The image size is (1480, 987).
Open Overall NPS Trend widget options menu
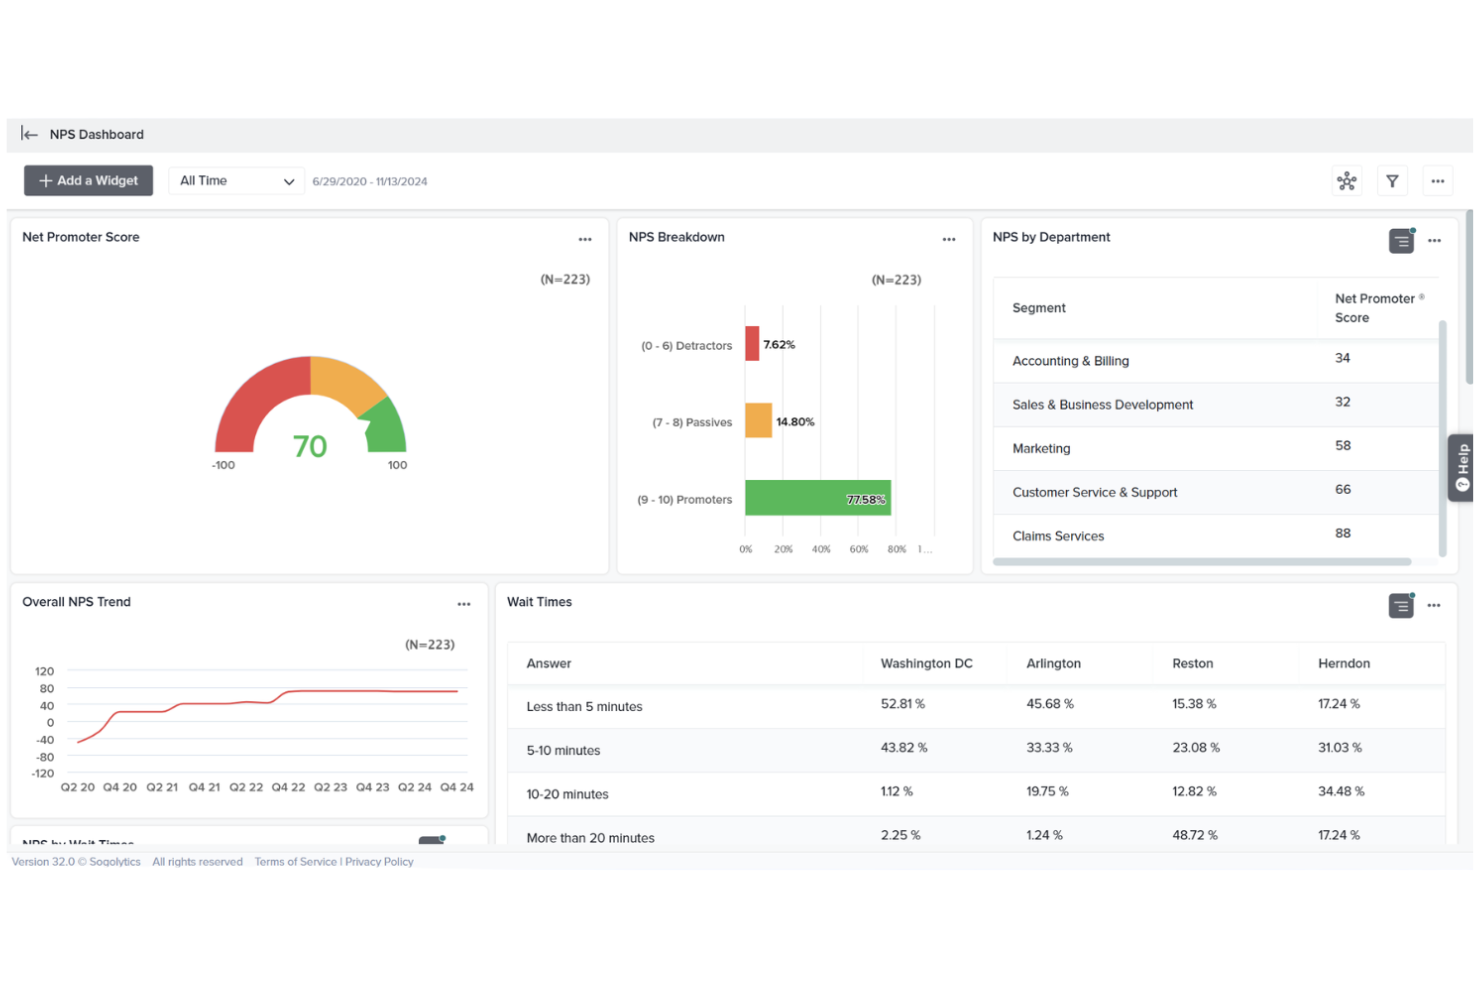point(464,604)
